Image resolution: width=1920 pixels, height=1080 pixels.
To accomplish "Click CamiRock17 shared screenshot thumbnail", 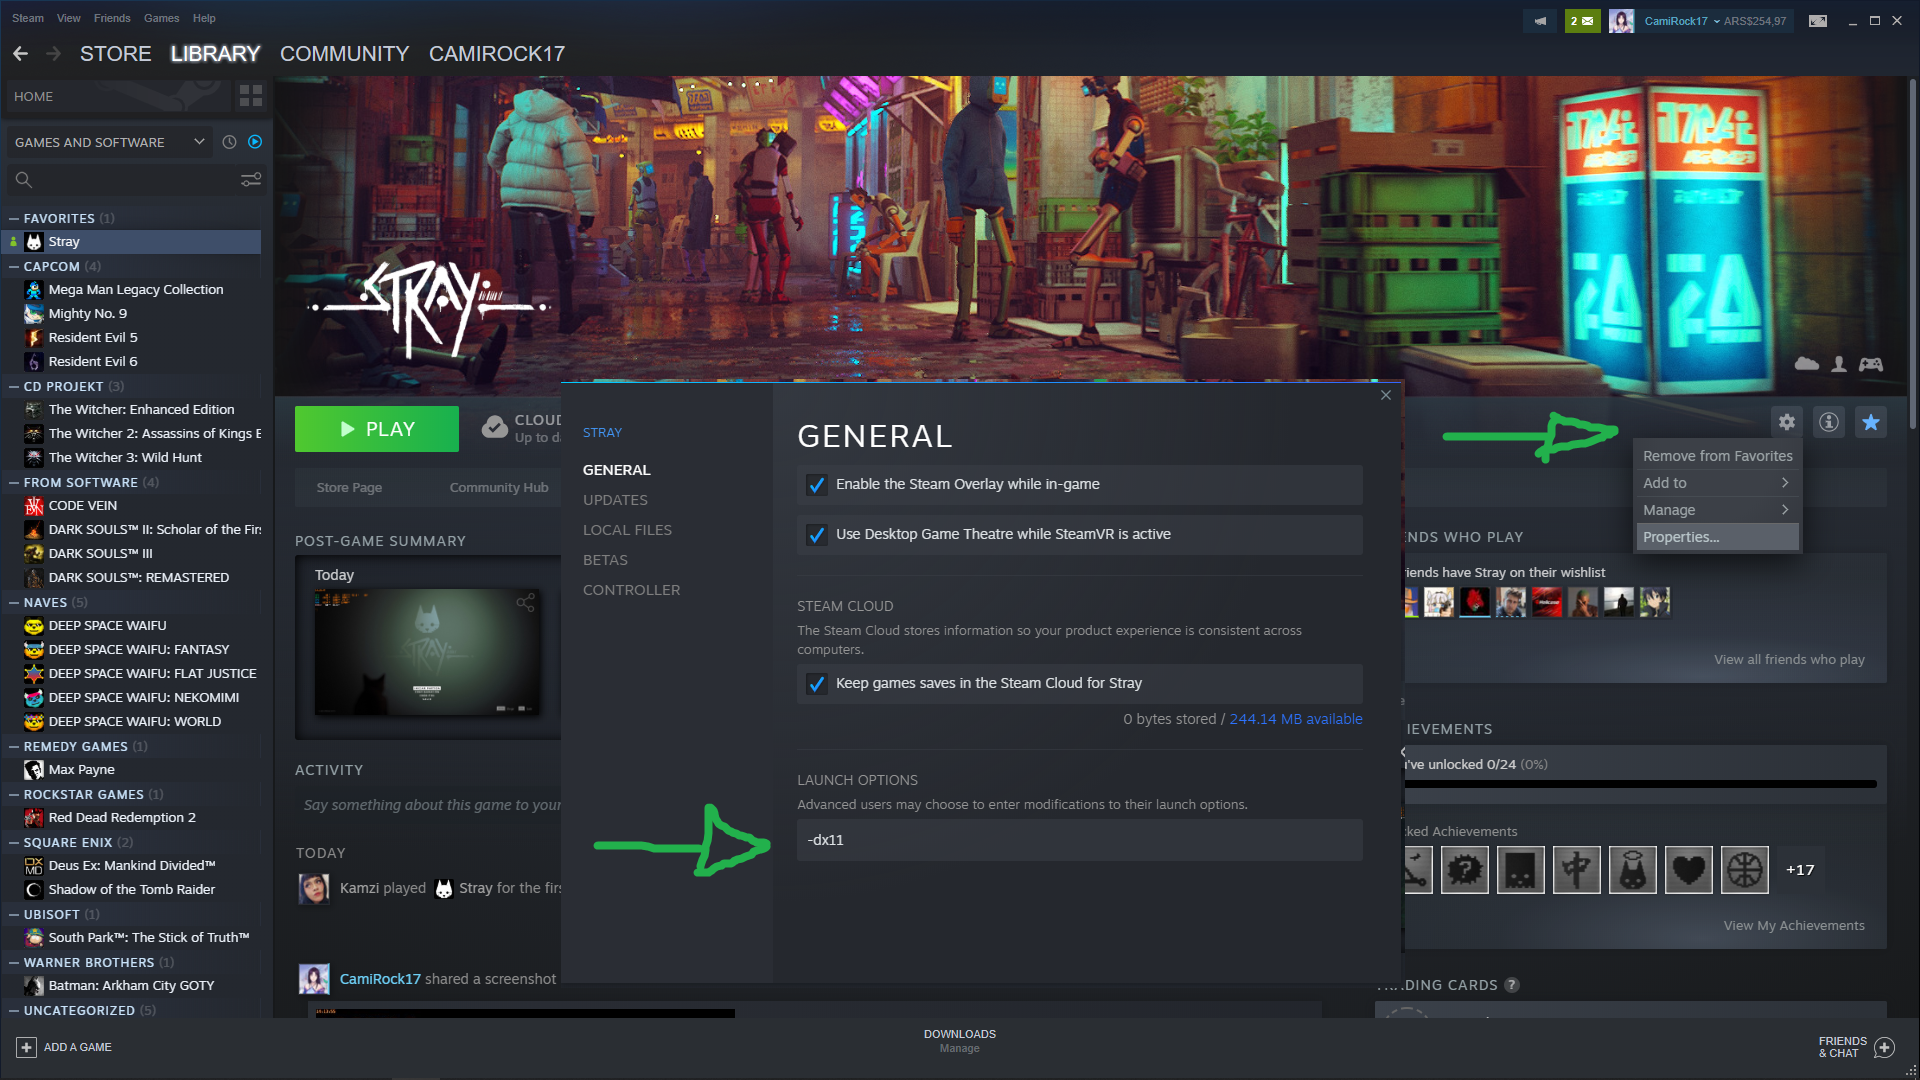I will (521, 1011).
